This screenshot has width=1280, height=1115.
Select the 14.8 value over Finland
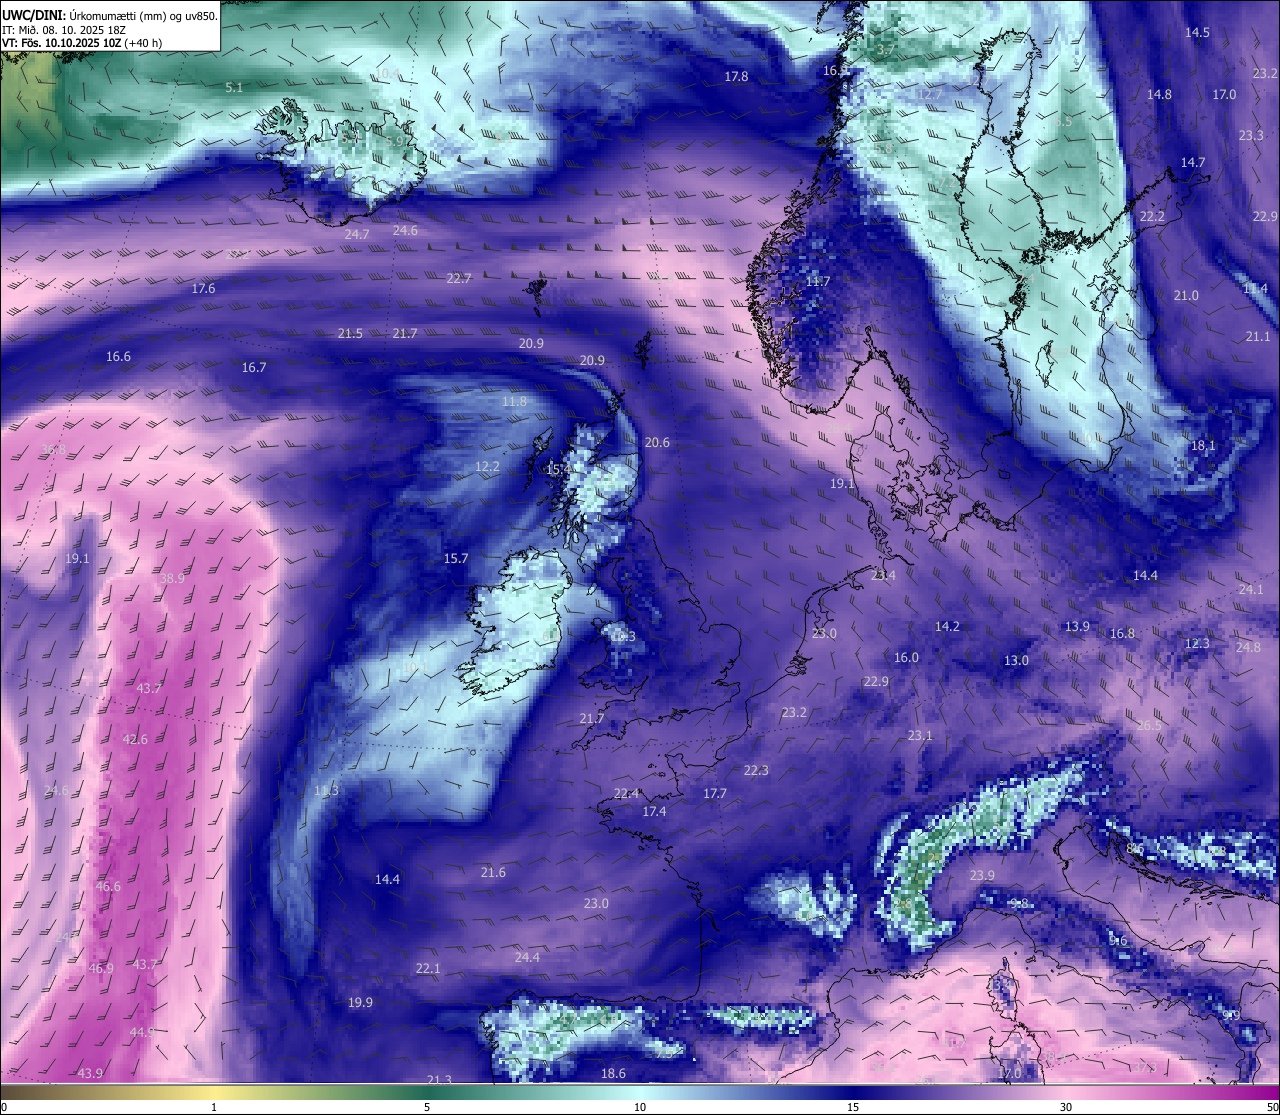(x=1159, y=95)
